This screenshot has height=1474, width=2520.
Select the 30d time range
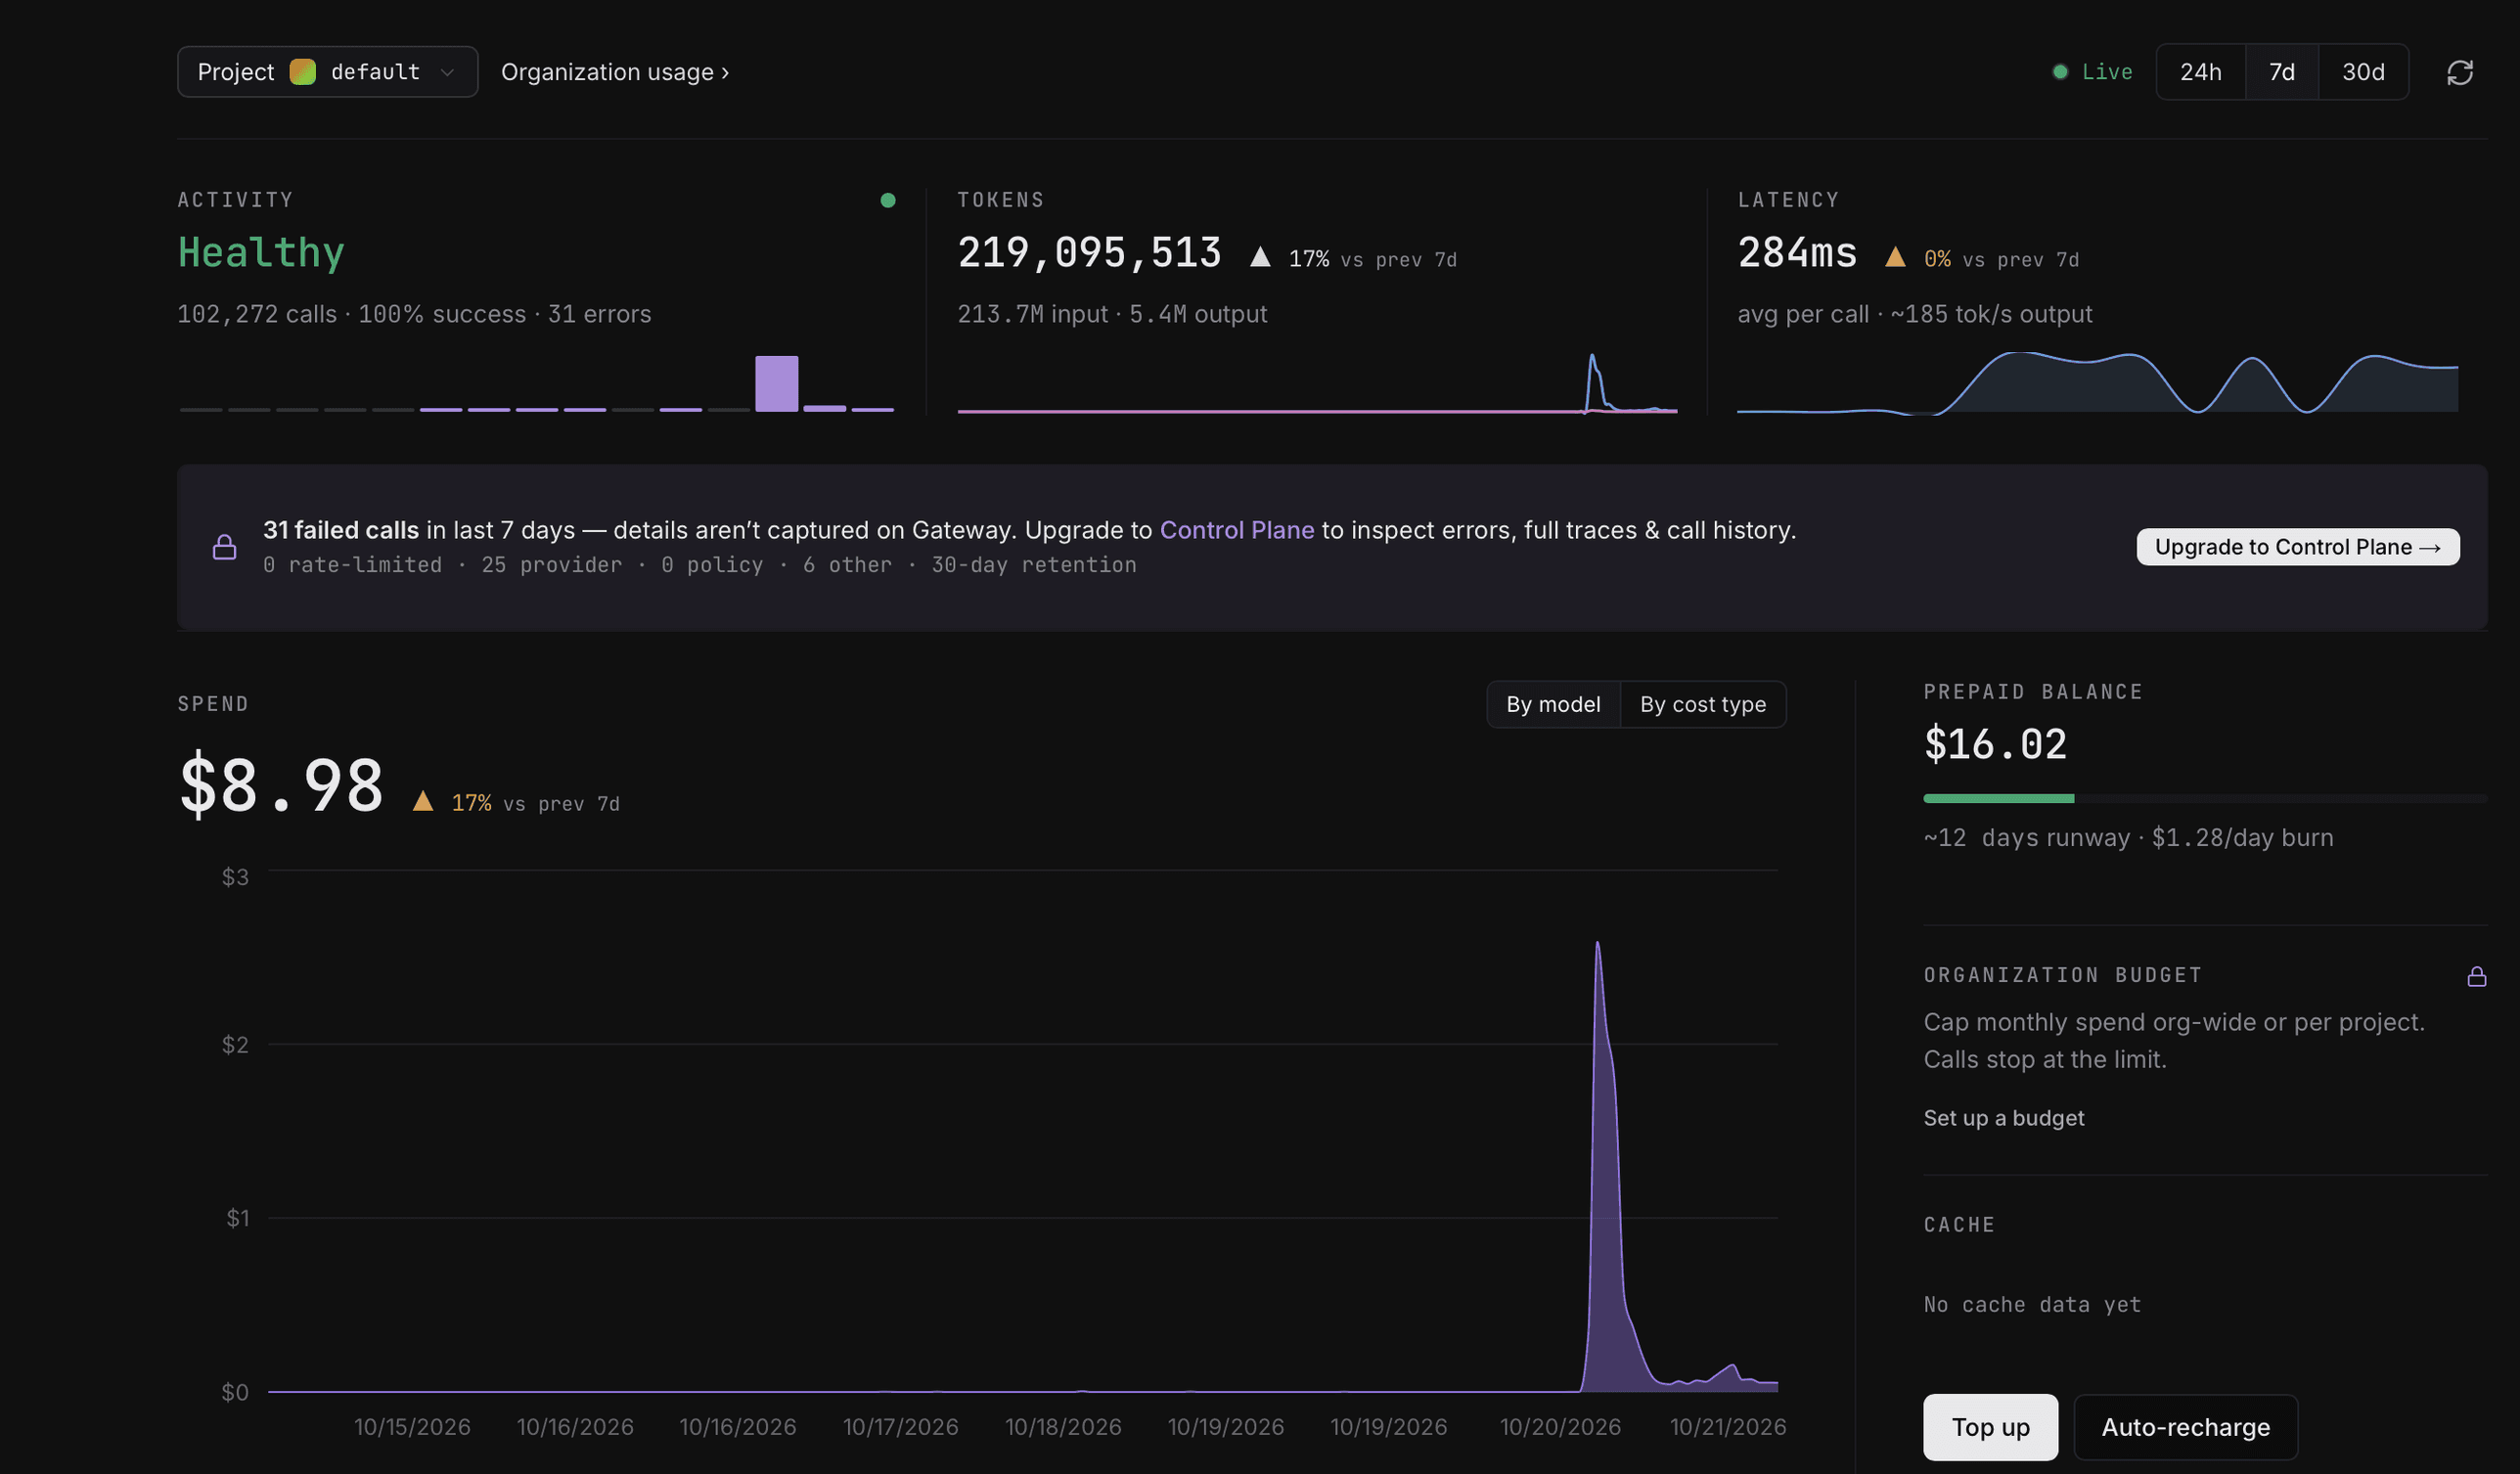[x=2363, y=72]
